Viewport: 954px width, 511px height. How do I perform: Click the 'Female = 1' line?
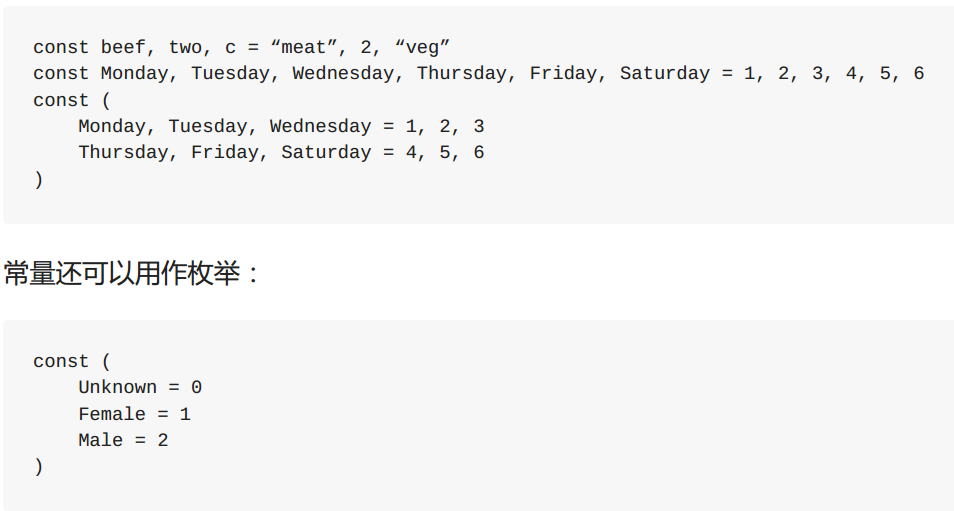pos(134,414)
